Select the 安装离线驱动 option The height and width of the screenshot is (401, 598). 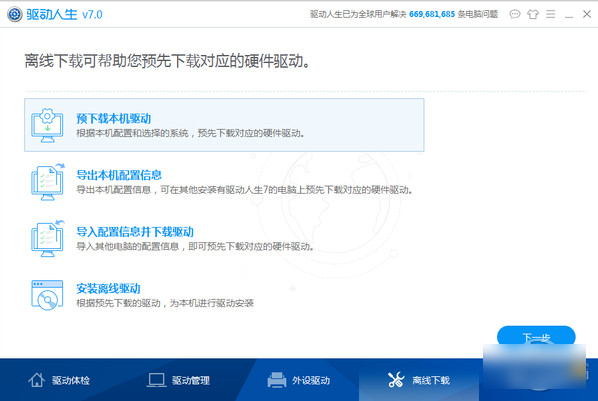pyautogui.click(x=224, y=295)
